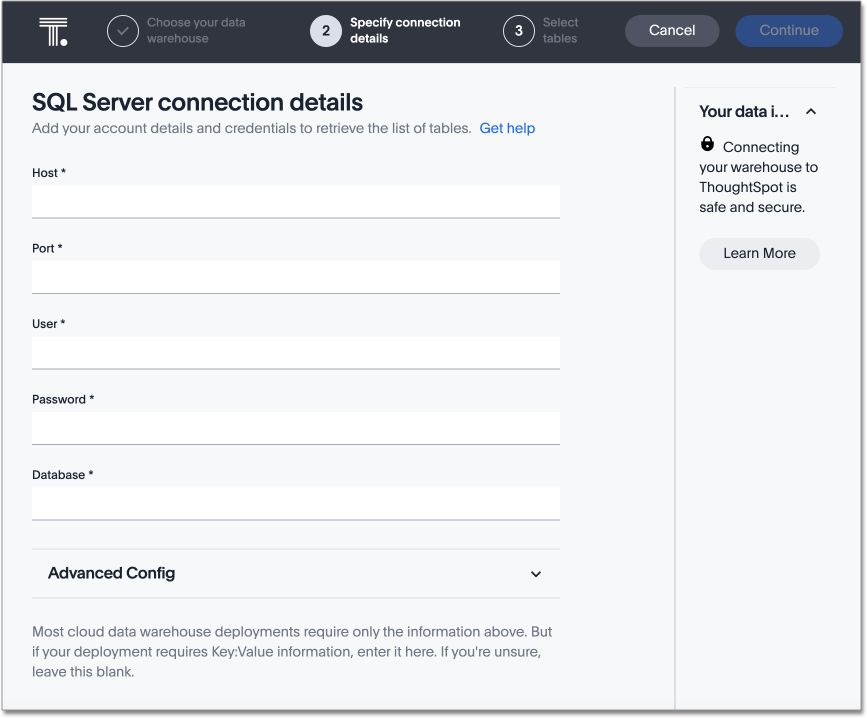The image size is (867, 718).
Task: Focus the Port input field
Action: tap(296, 277)
